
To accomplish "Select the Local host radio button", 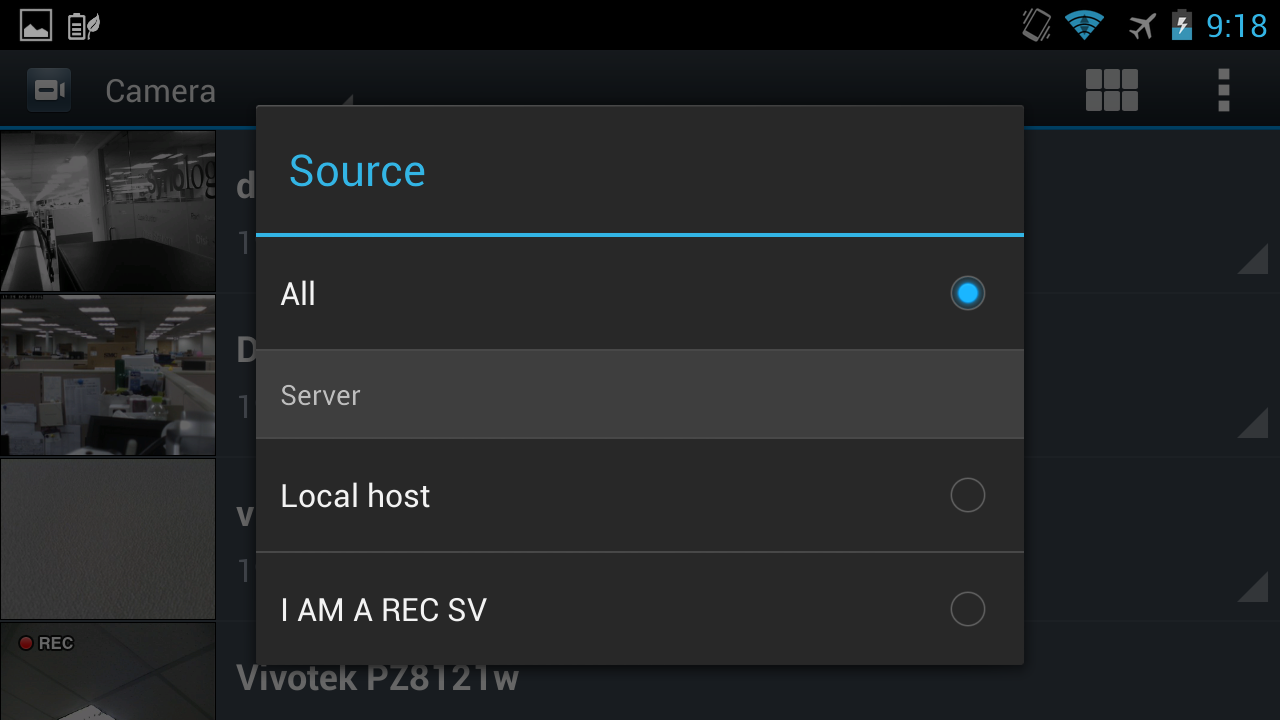I will pos(966,495).
